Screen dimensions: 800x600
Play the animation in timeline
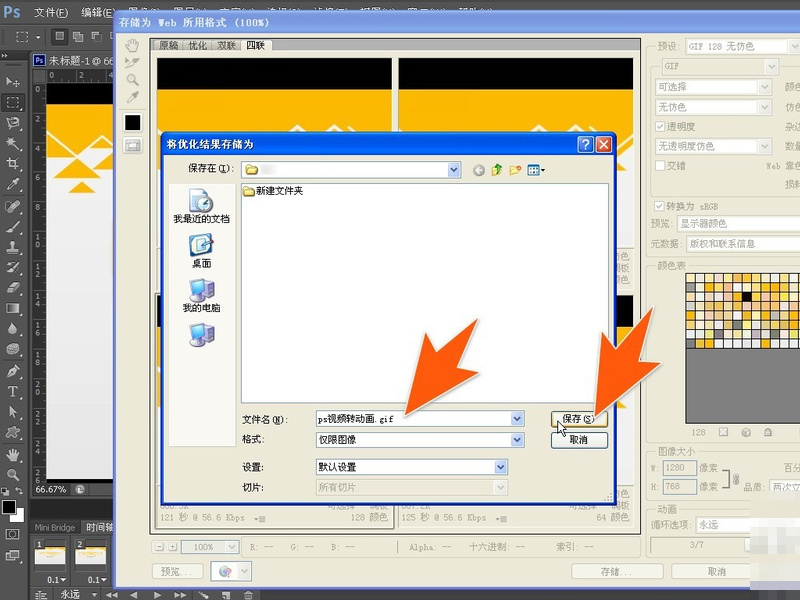point(157,594)
